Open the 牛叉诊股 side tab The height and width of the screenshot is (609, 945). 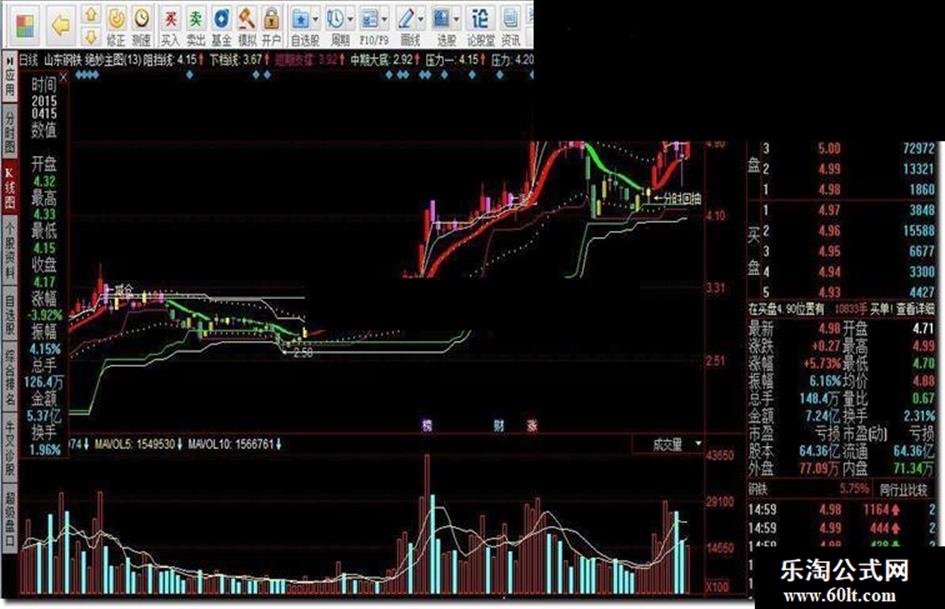10,447
